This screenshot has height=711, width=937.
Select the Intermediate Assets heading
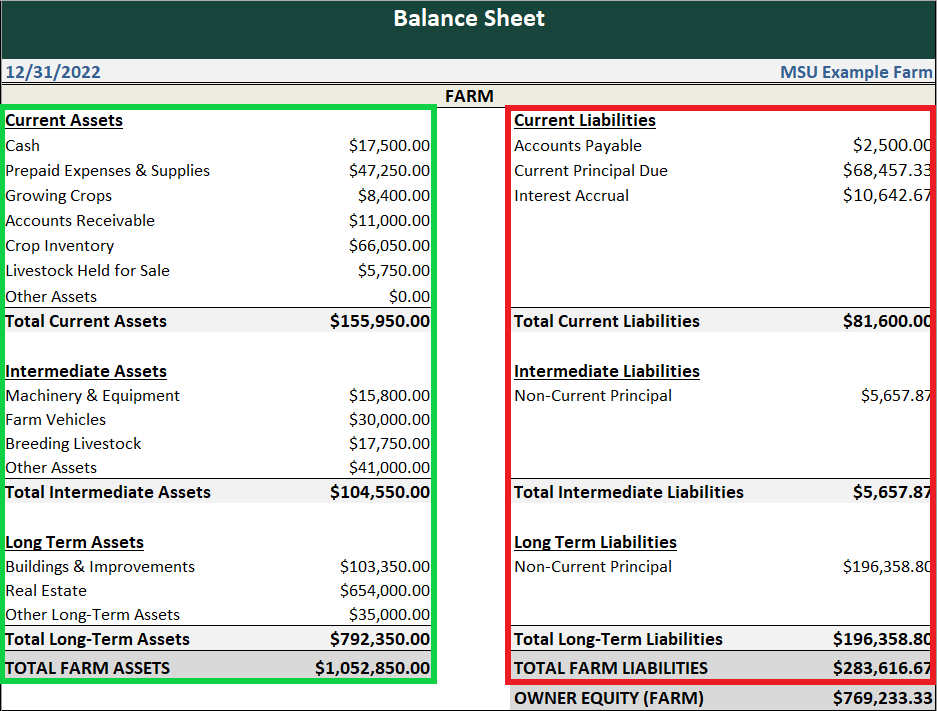(x=85, y=371)
